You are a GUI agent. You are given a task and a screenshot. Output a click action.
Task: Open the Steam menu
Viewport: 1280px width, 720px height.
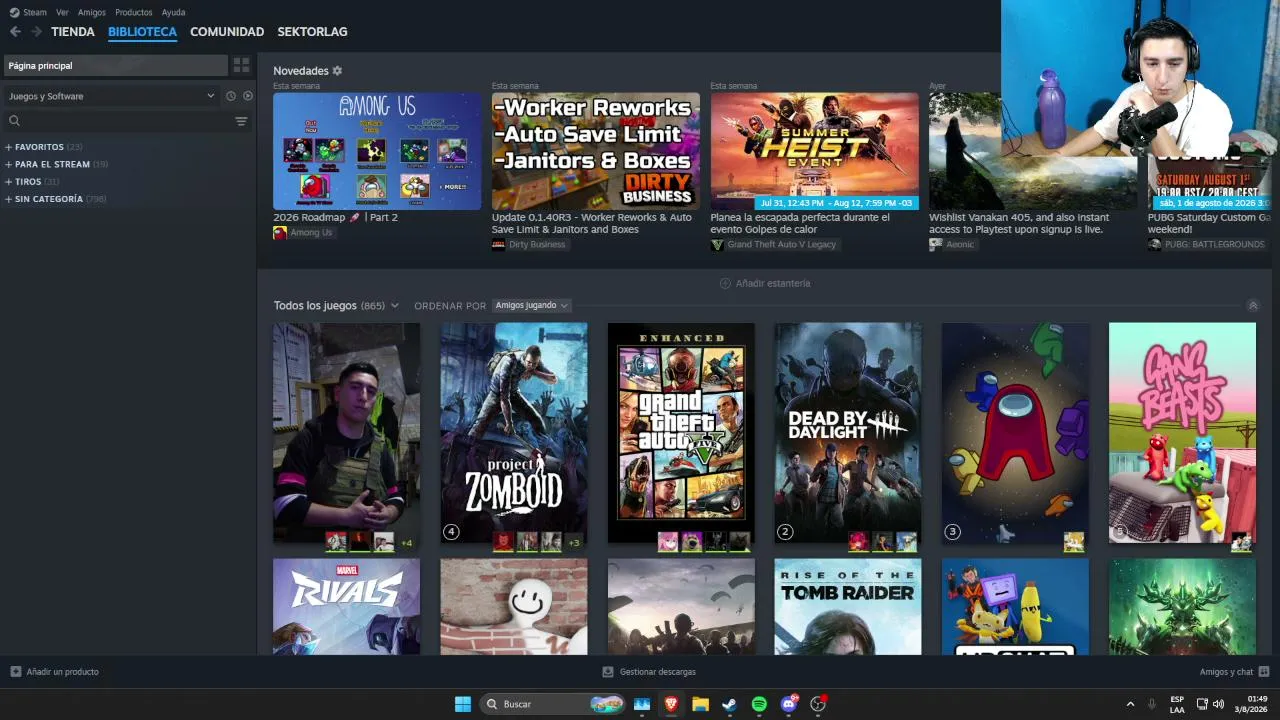35,13
